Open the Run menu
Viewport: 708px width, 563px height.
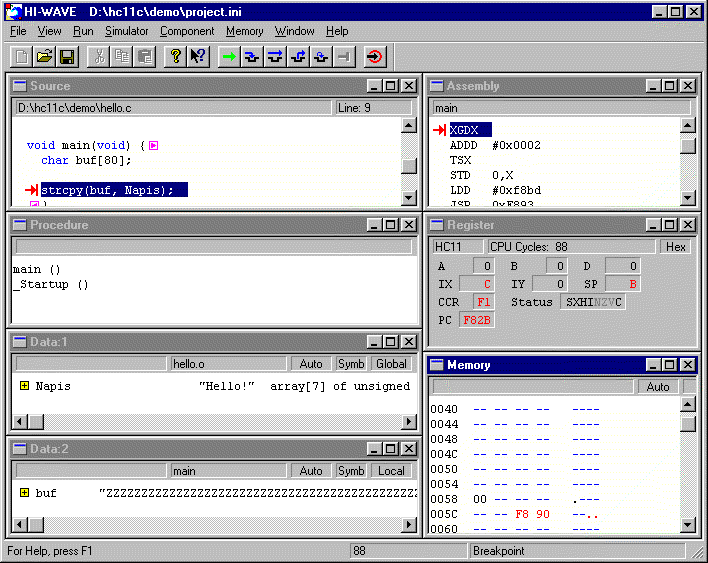coord(83,31)
